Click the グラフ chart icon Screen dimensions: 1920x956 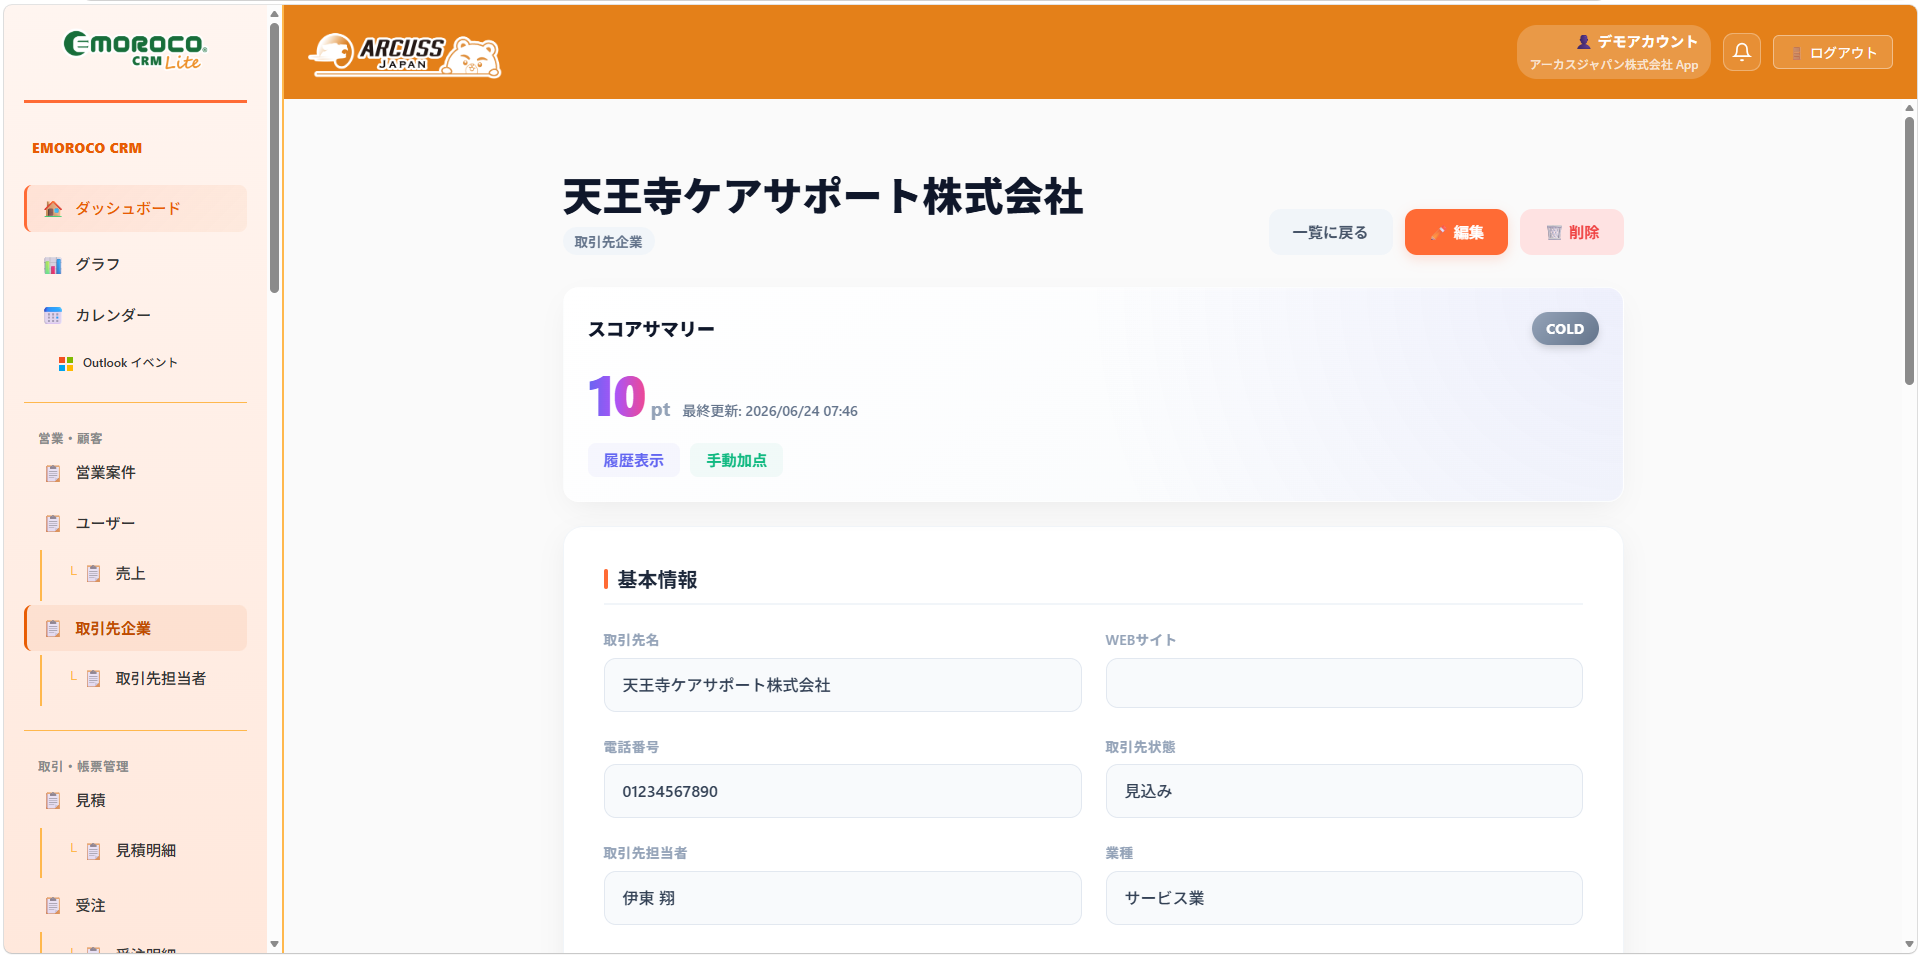[x=53, y=265]
